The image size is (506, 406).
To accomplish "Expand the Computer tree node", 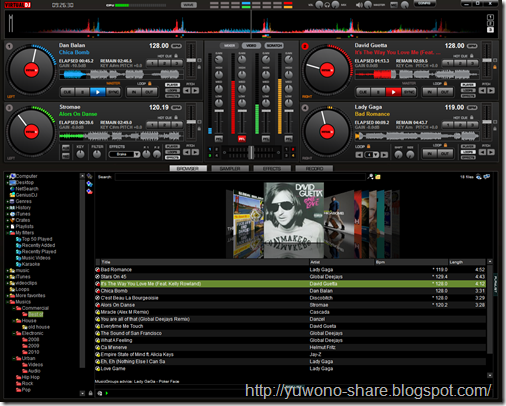I will pos(7,176).
